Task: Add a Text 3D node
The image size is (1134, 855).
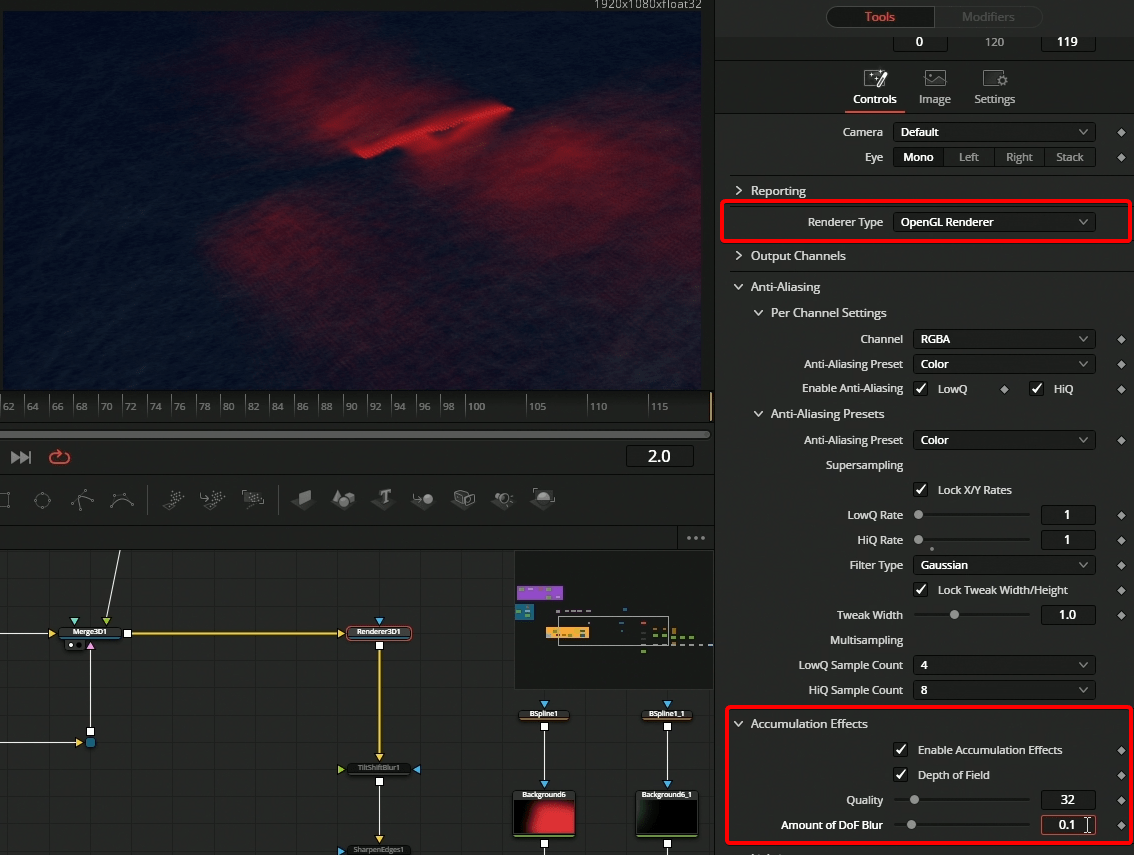Action: coord(383,498)
